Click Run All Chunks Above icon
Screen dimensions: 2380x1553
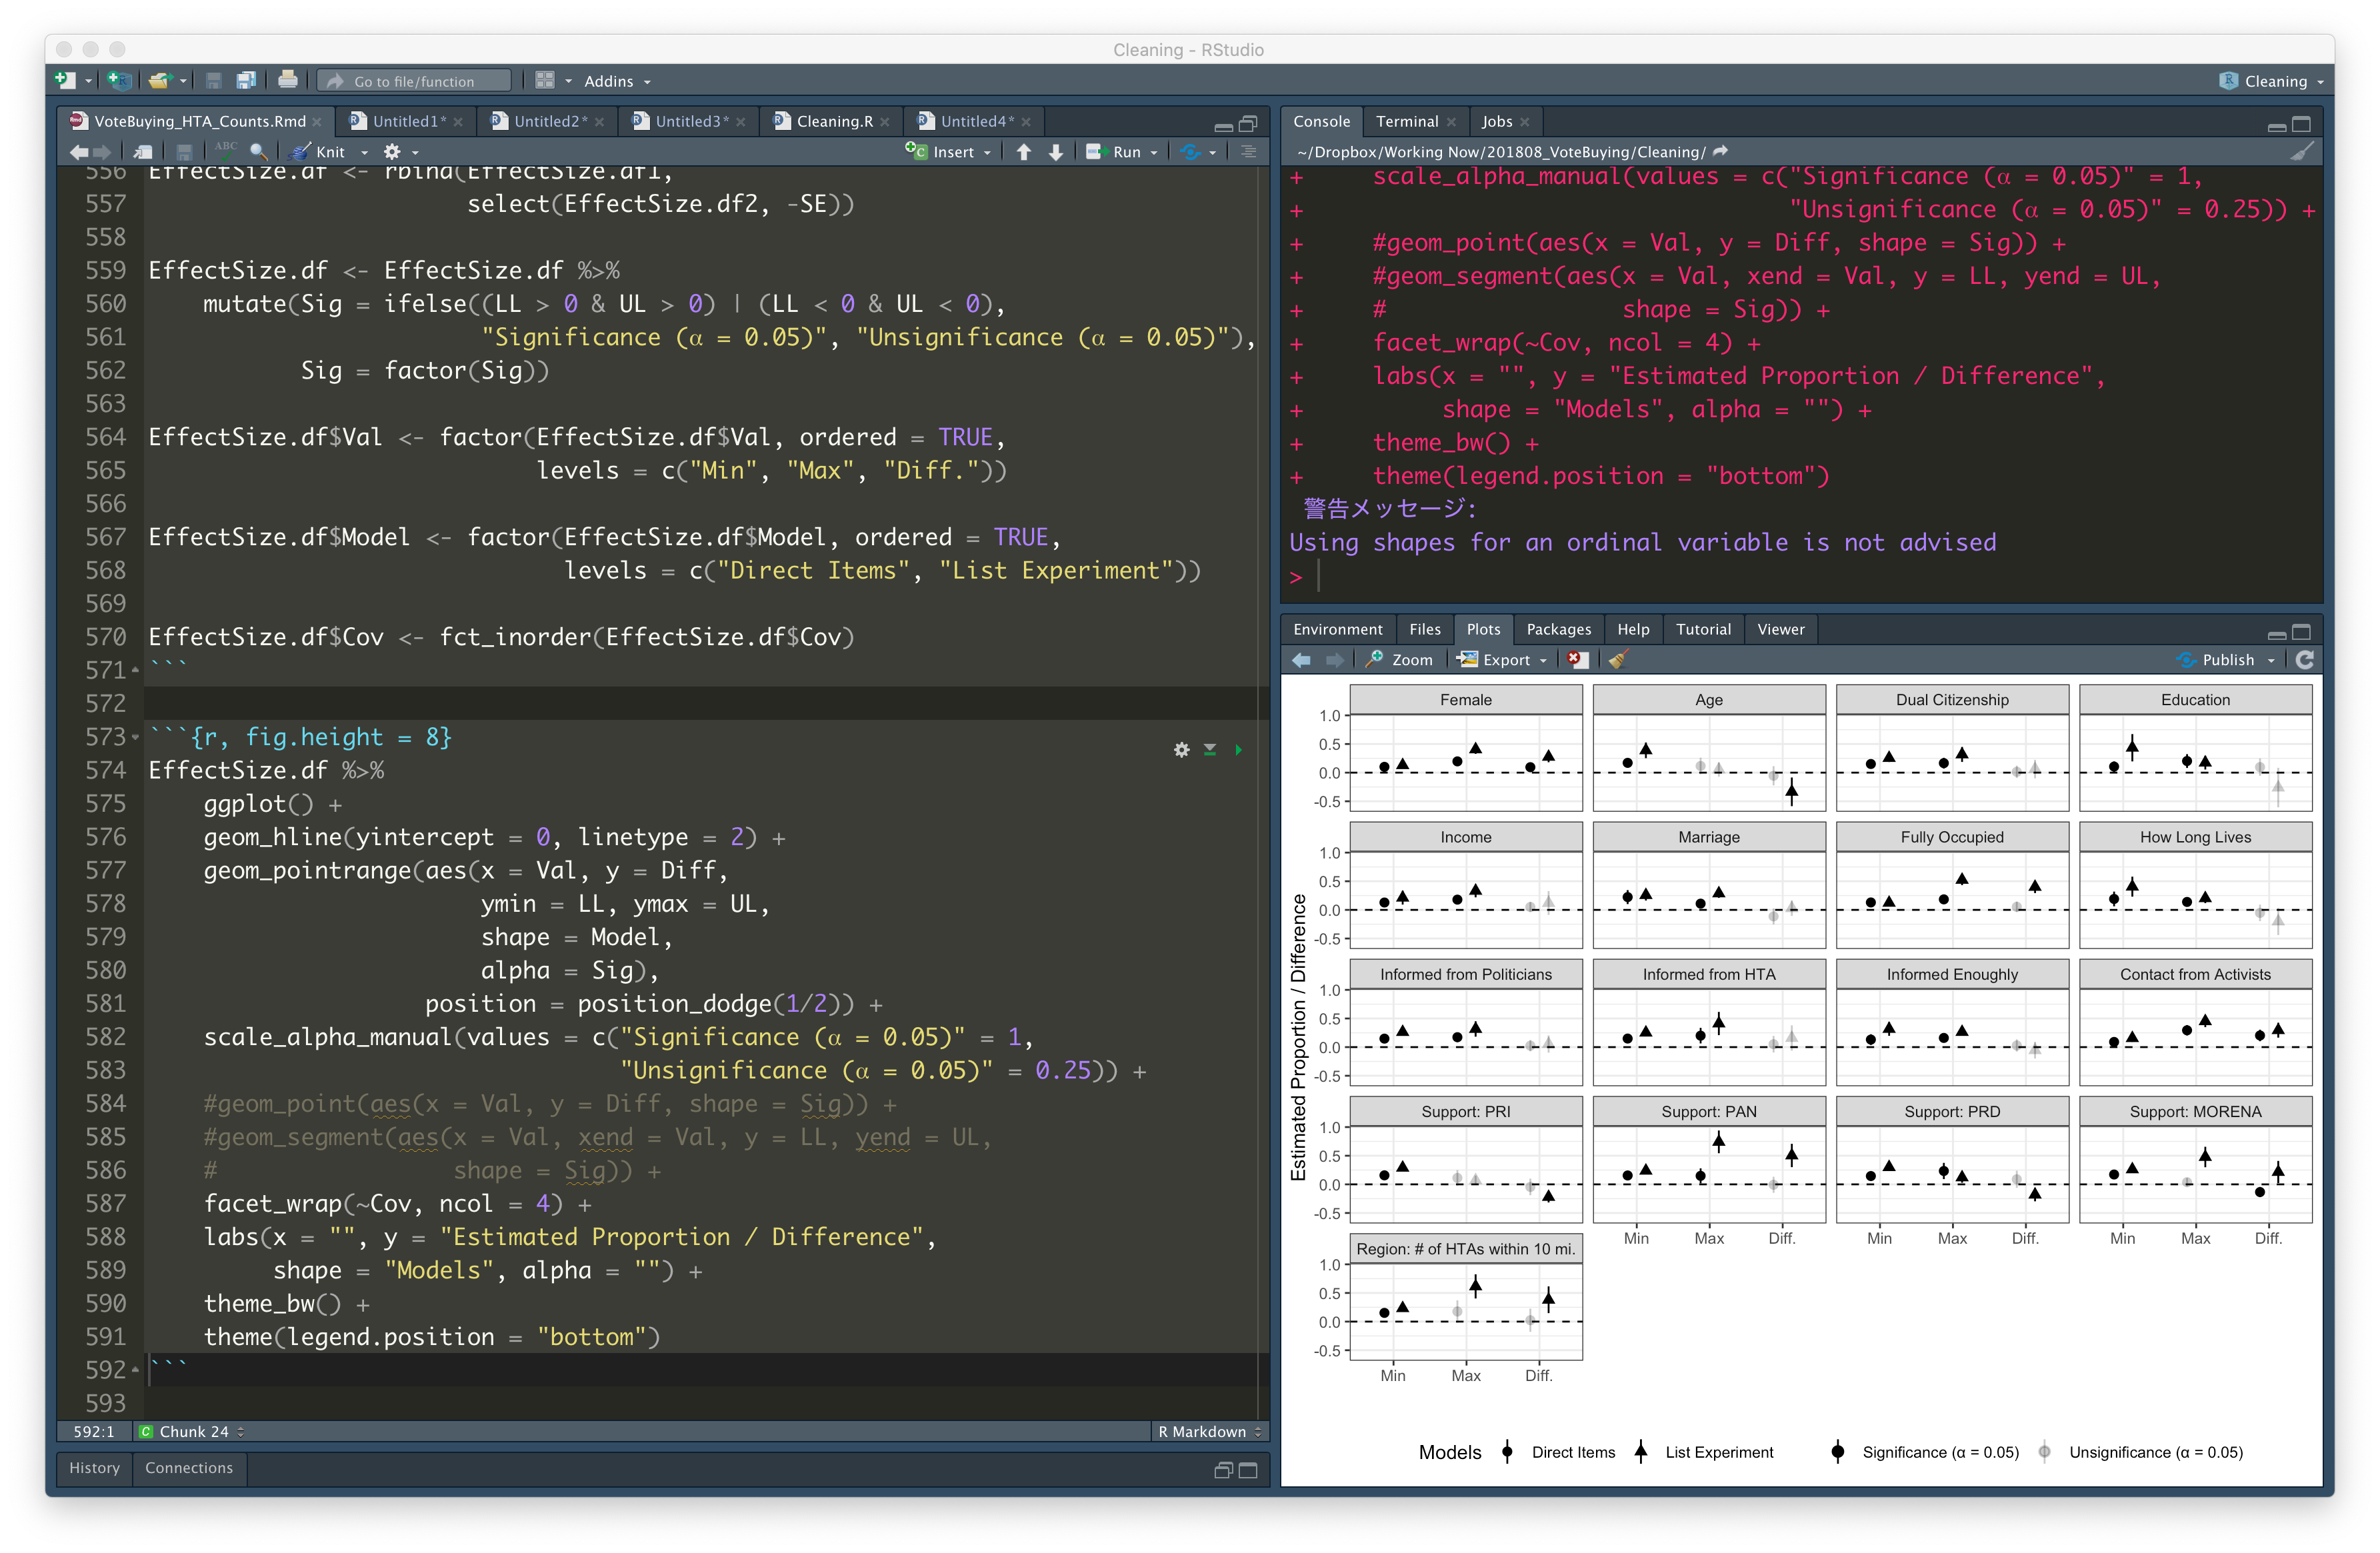tap(1210, 749)
